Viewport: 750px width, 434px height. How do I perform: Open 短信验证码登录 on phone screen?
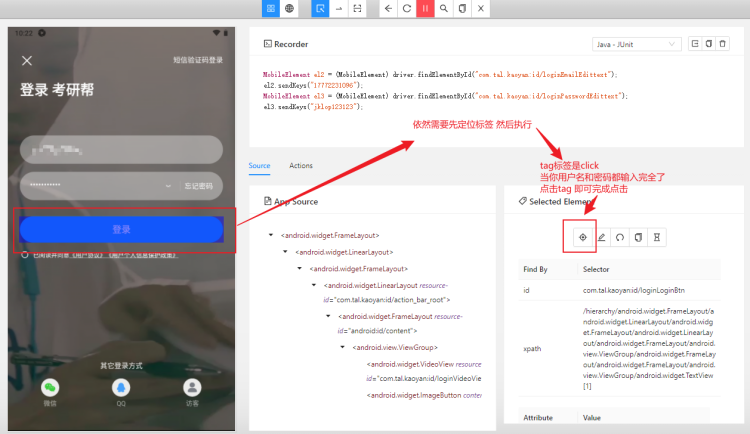pos(198,60)
